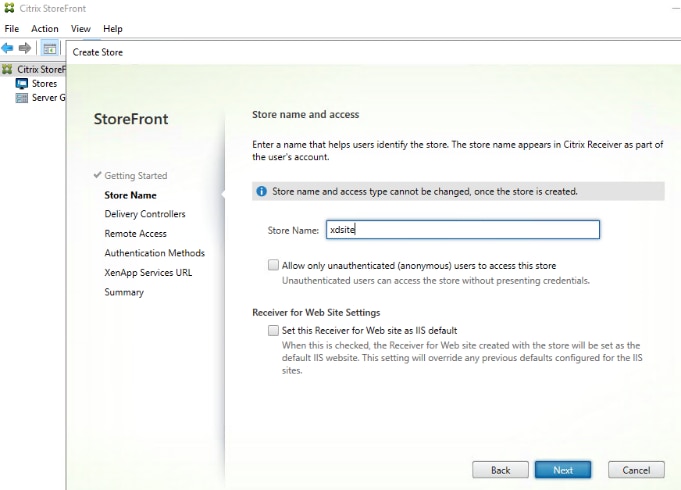Open the File menu
Image resolution: width=681 pixels, height=490 pixels.
click(x=12, y=29)
